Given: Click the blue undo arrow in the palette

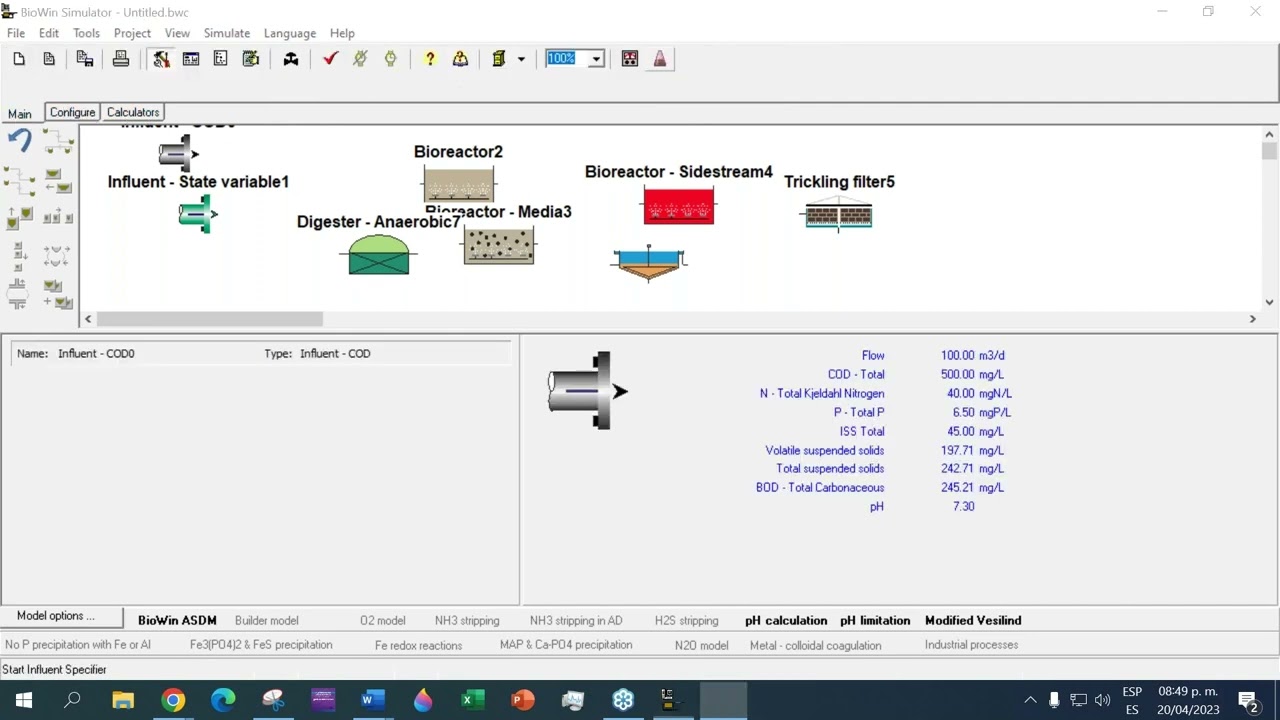Looking at the screenshot, I should 20,141.
